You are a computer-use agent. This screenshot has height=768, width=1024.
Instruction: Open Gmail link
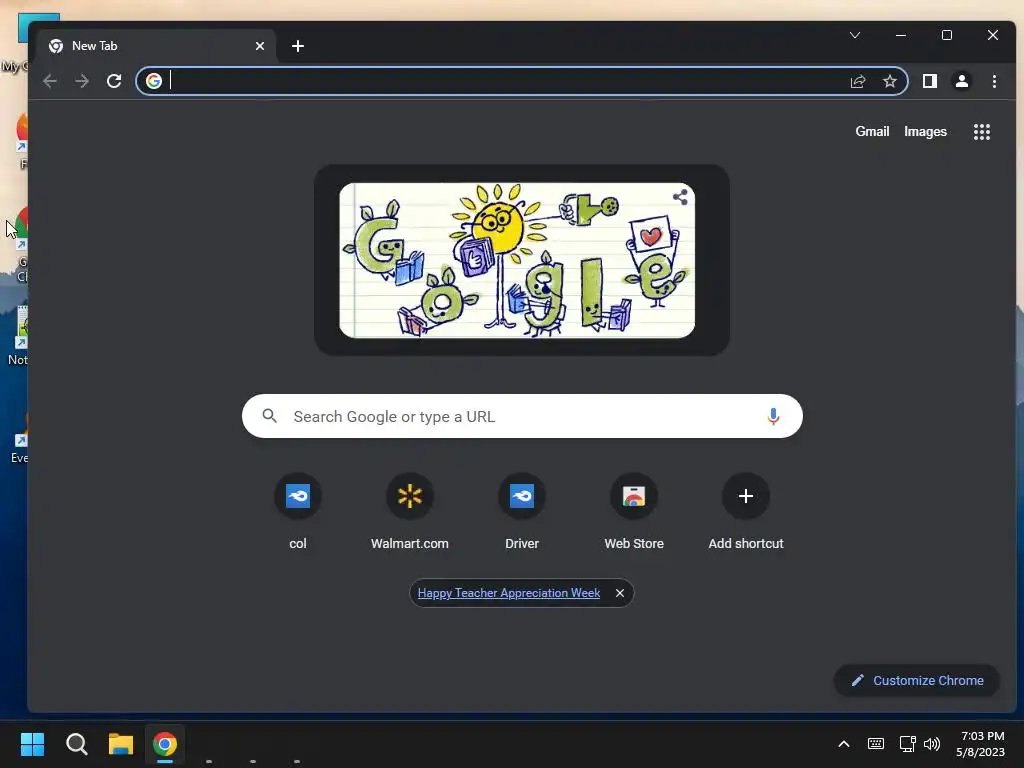click(x=872, y=131)
